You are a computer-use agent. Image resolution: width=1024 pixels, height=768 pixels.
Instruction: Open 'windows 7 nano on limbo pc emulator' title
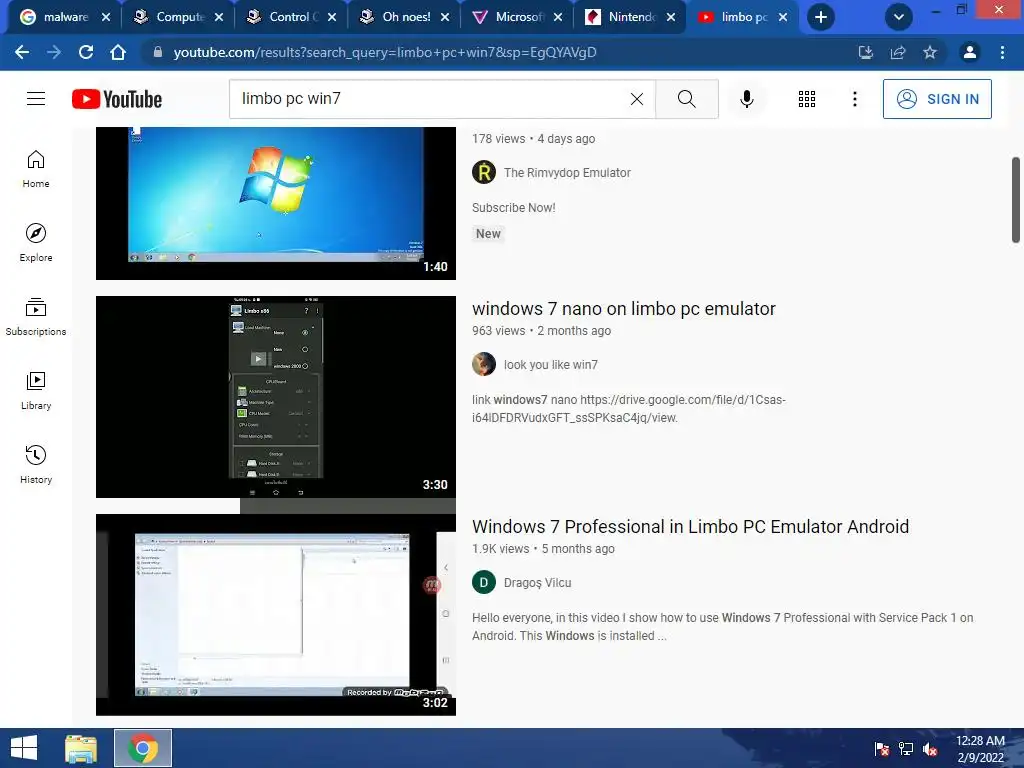click(x=624, y=308)
